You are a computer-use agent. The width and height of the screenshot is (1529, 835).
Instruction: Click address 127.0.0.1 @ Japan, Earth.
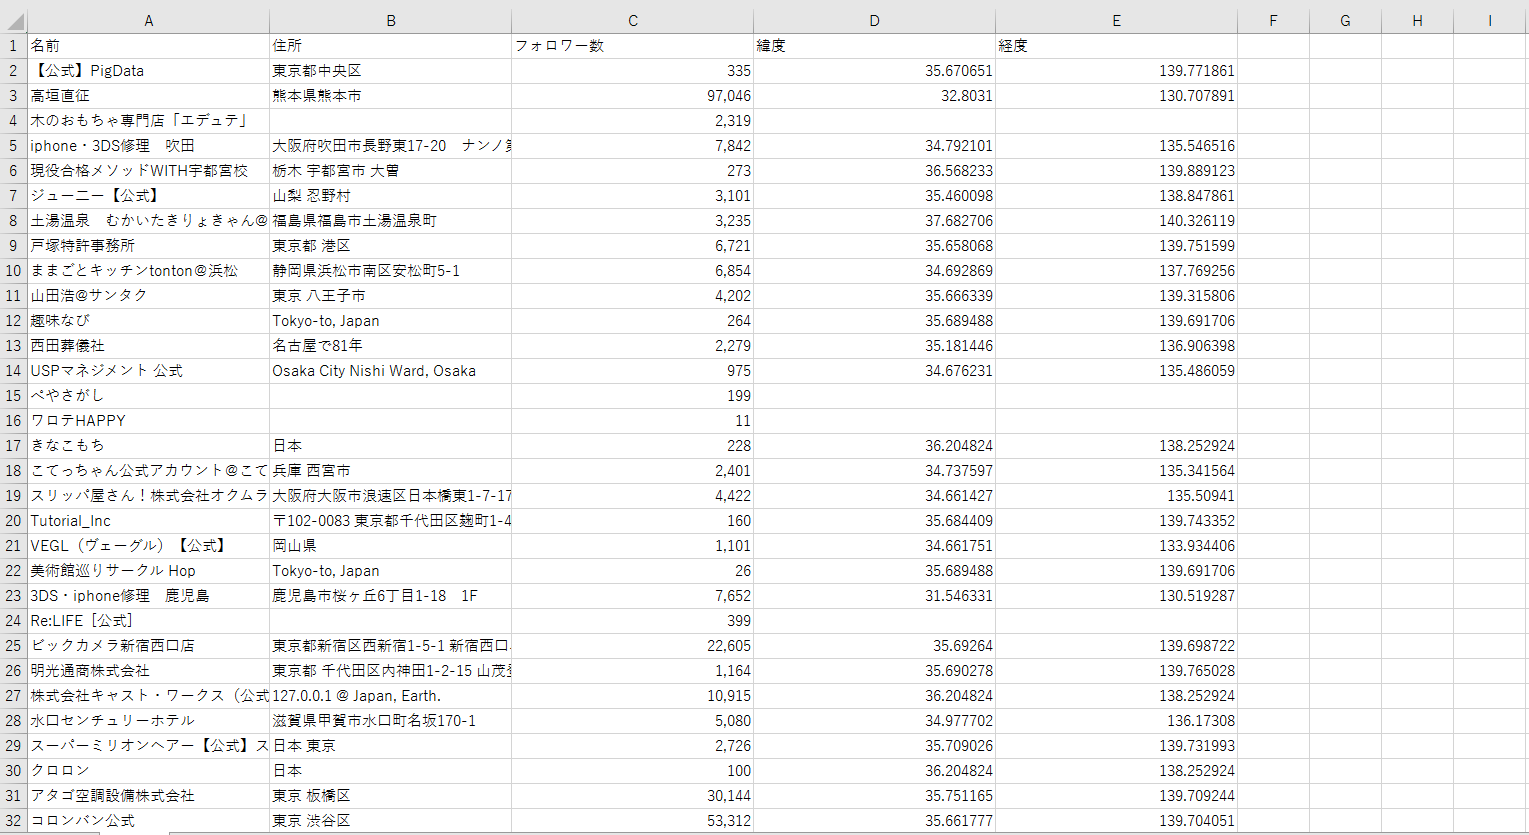click(391, 696)
